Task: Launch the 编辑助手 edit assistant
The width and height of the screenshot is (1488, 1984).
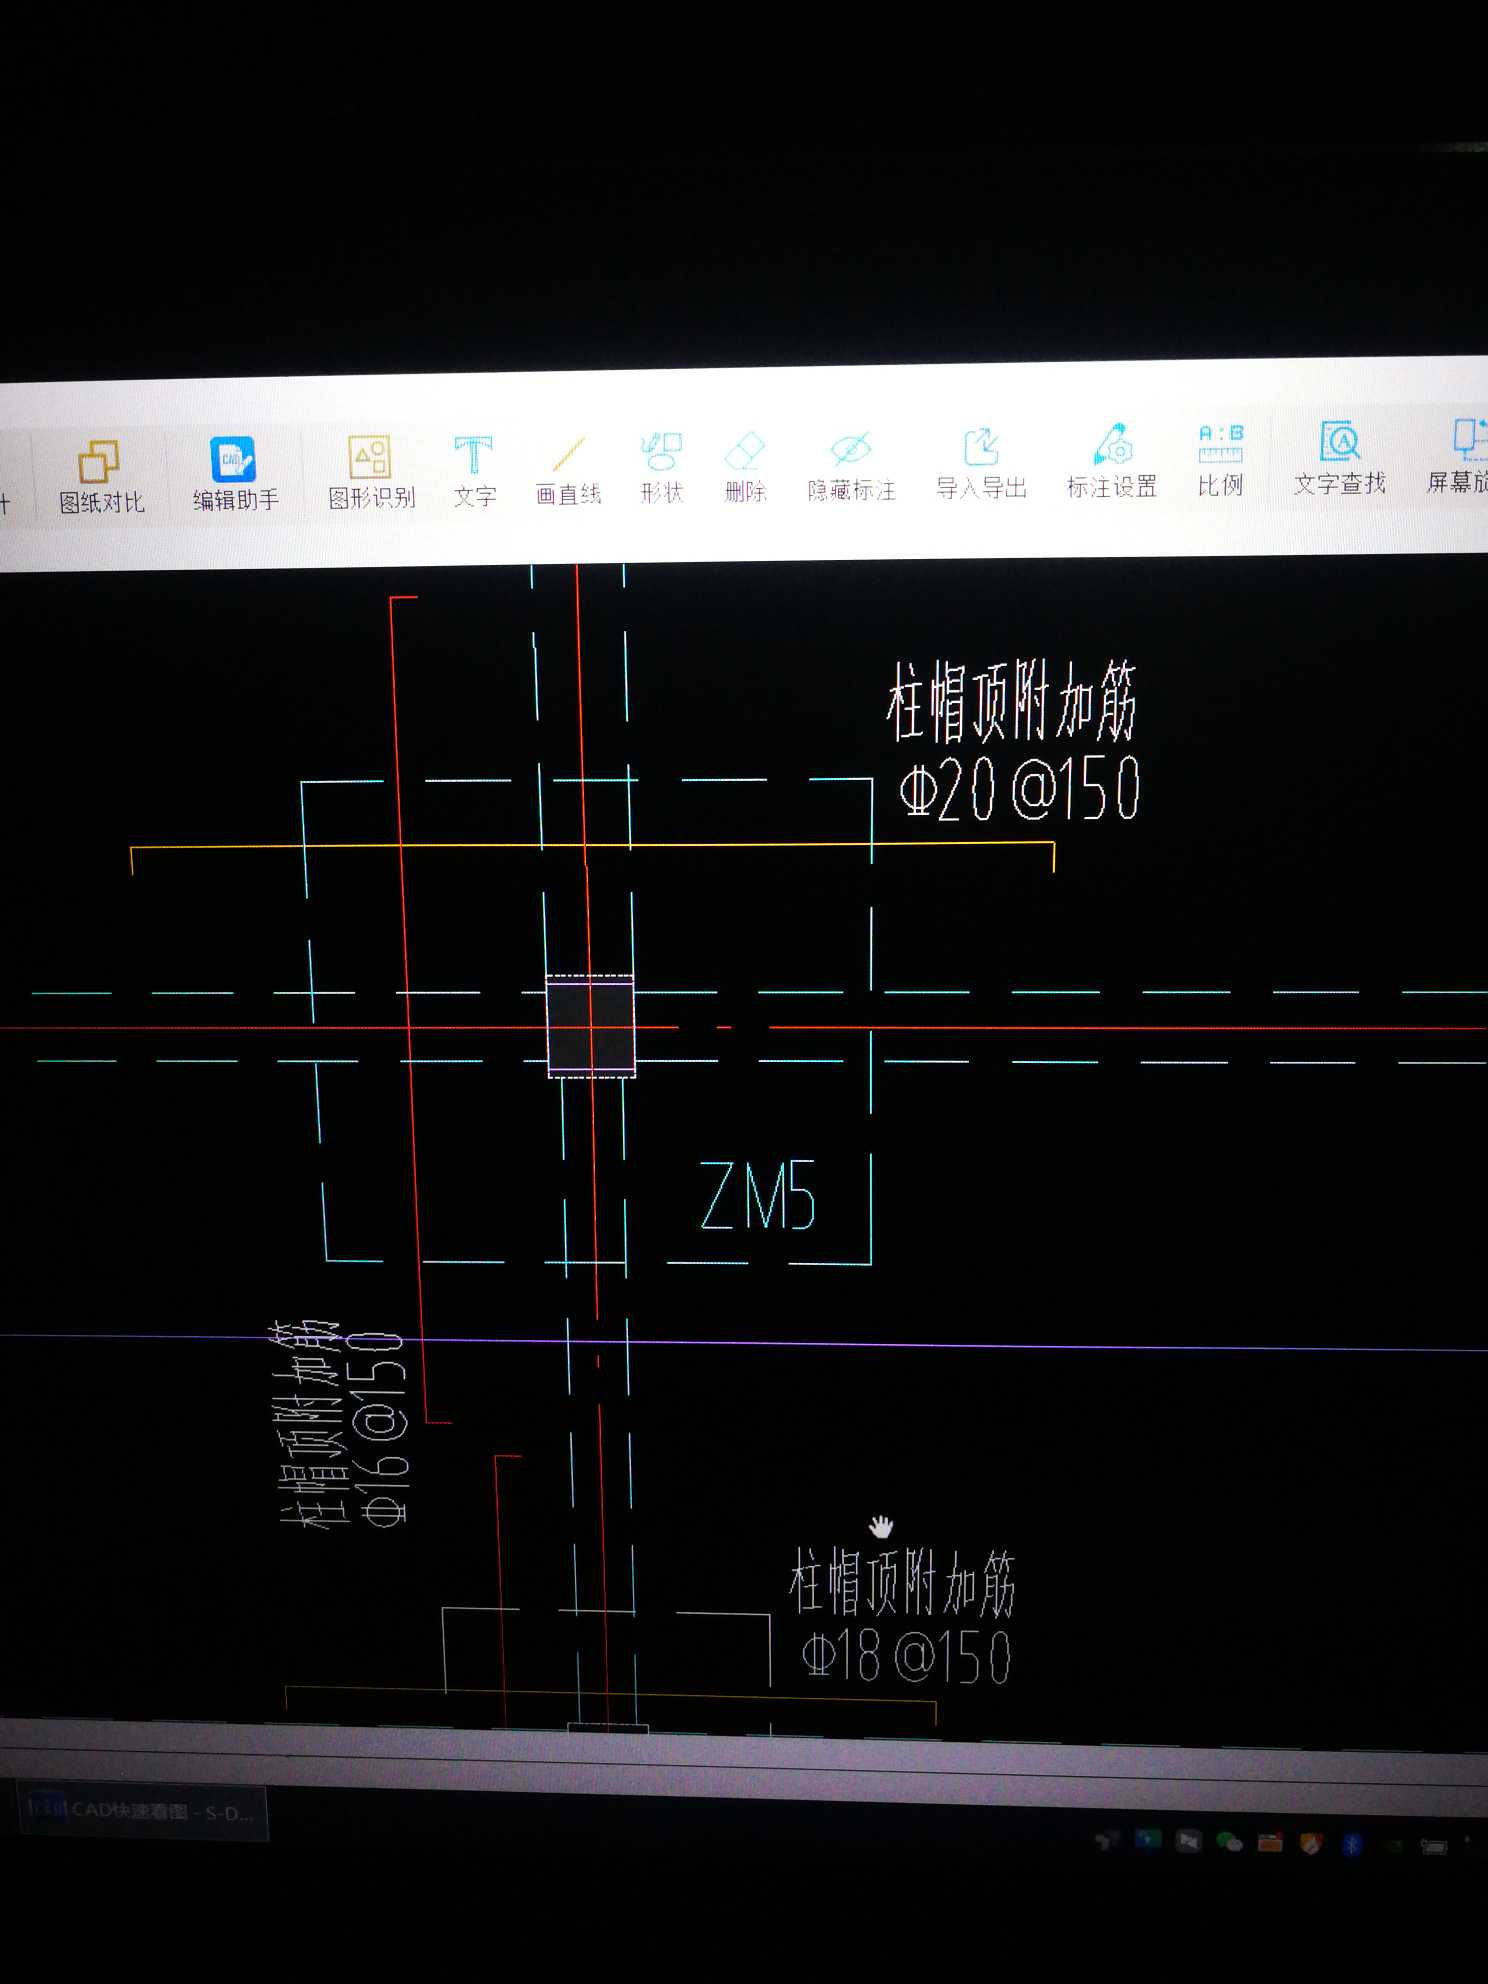Action: pyautogui.click(x=235, y=474)
